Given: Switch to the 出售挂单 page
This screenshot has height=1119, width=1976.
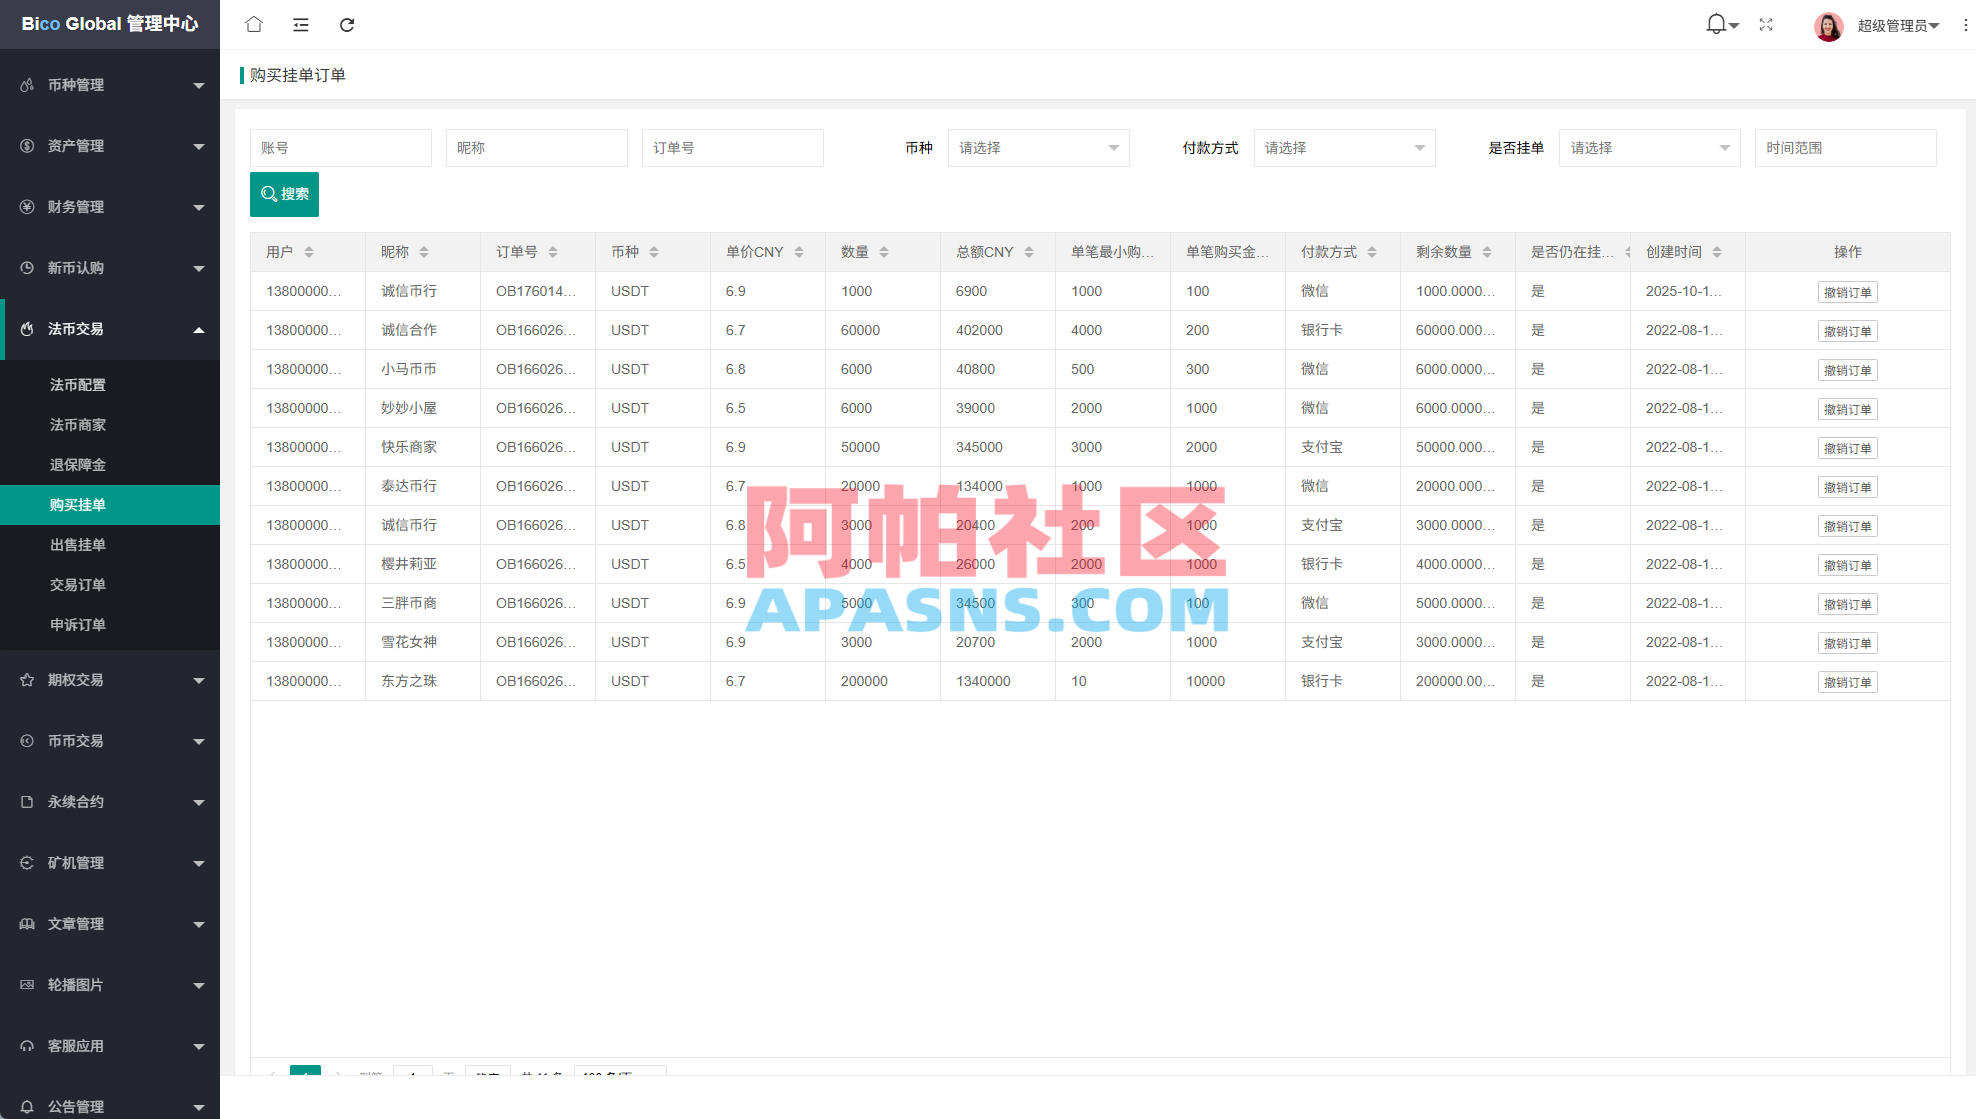Looking at the screenshot, I should point(78,545).
